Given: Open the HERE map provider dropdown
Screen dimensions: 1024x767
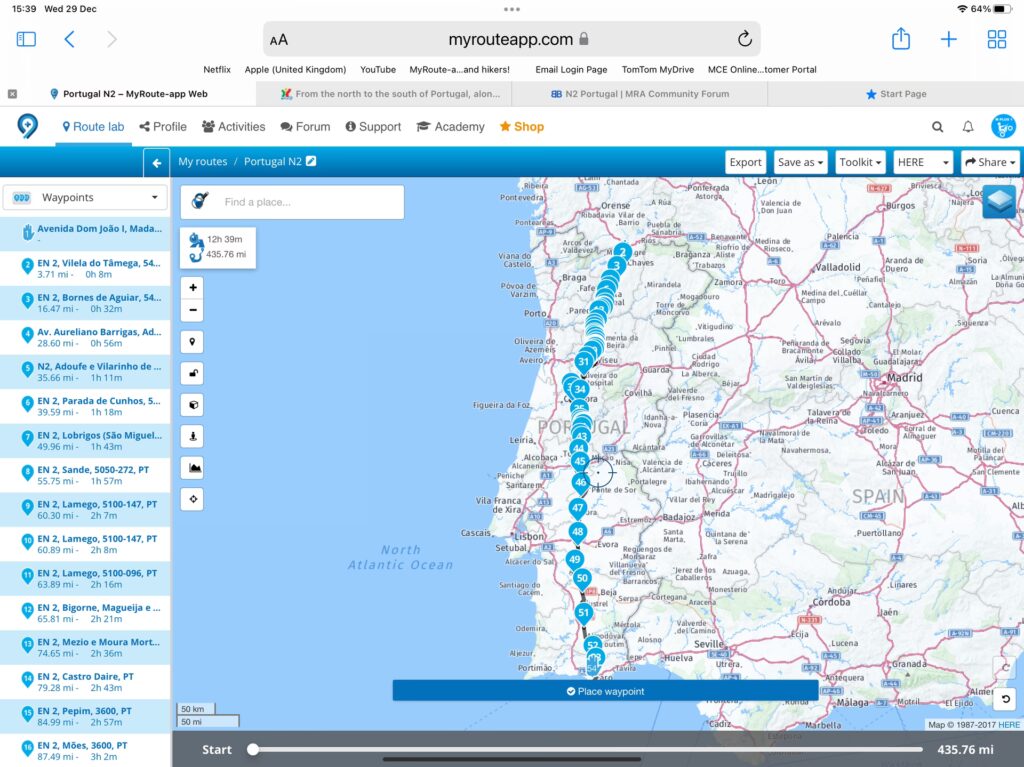Looking at the screenshot, I should (x=923, y=162).
